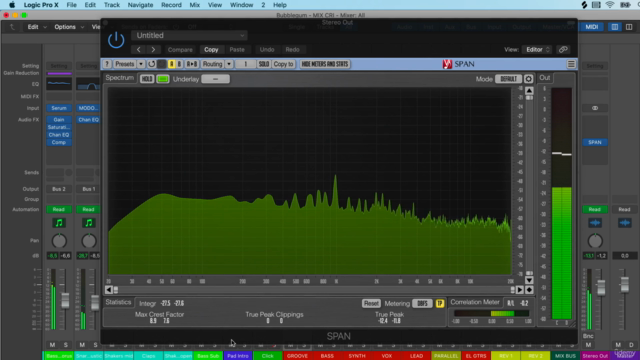Screen dimensions: 640x360
Task: Click the Undo button
Action: point(267,49)
